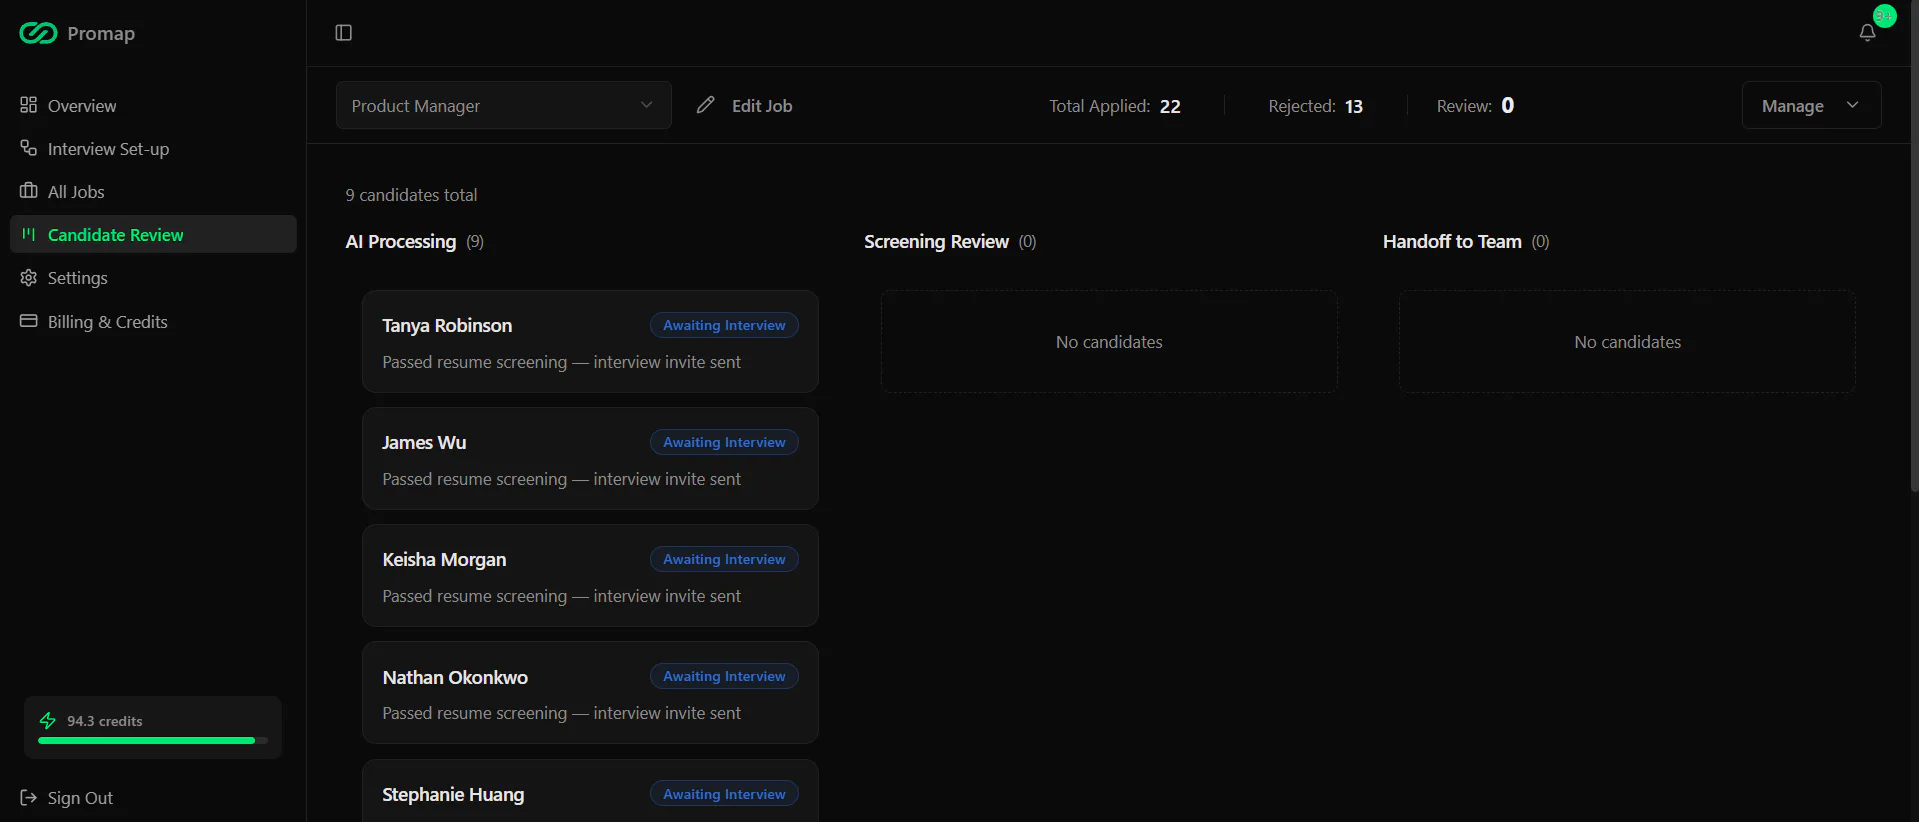The width and height of the screenshot is (1919, 822).
Task: Click the Sign Out arrow icon
Action: 29,797
